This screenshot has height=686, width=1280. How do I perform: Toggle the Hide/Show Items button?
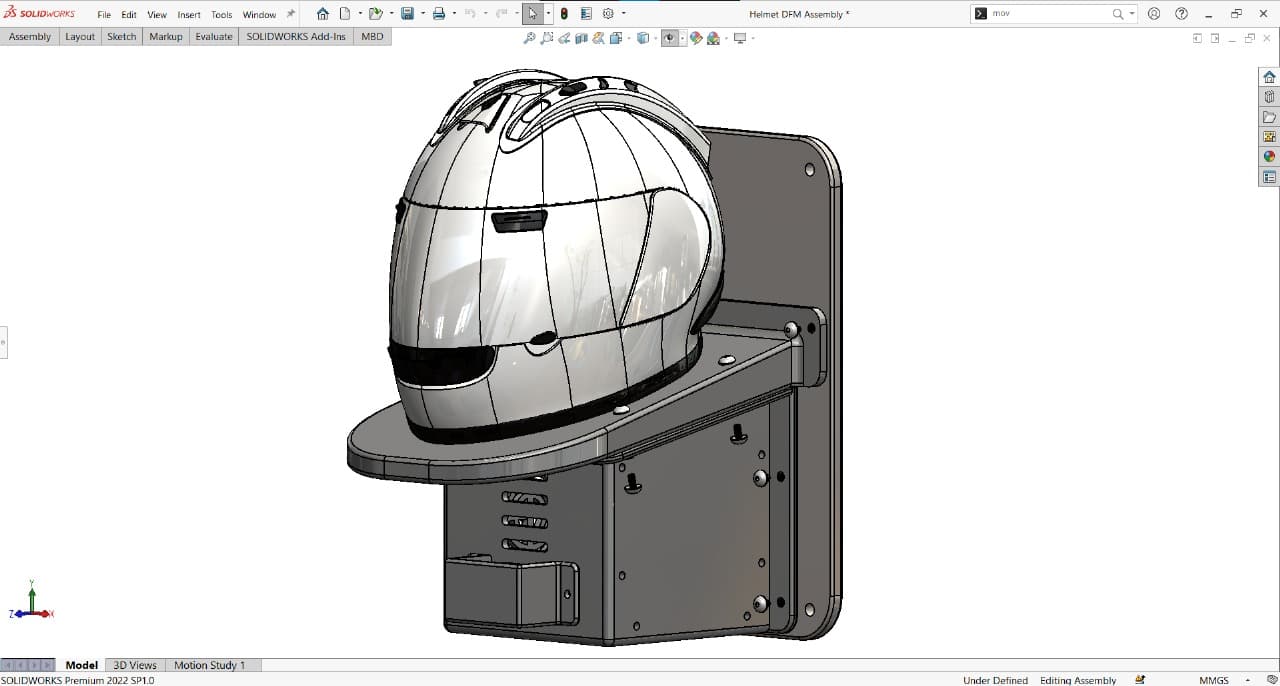[669, 38]
